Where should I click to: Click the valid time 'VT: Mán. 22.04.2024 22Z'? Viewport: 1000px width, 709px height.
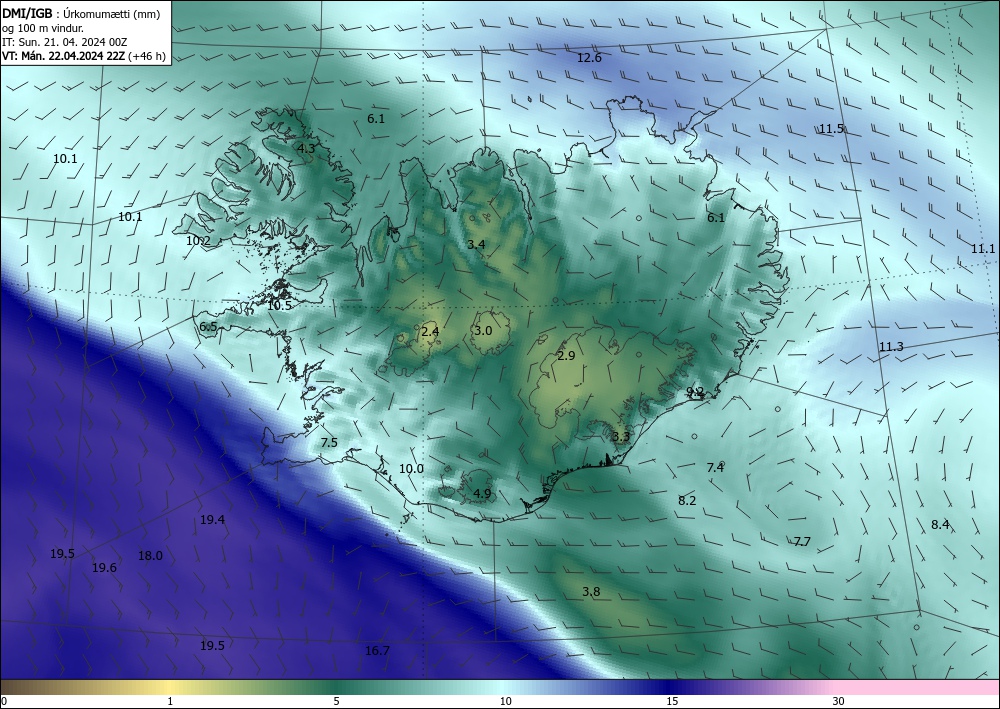coord(64,56)
